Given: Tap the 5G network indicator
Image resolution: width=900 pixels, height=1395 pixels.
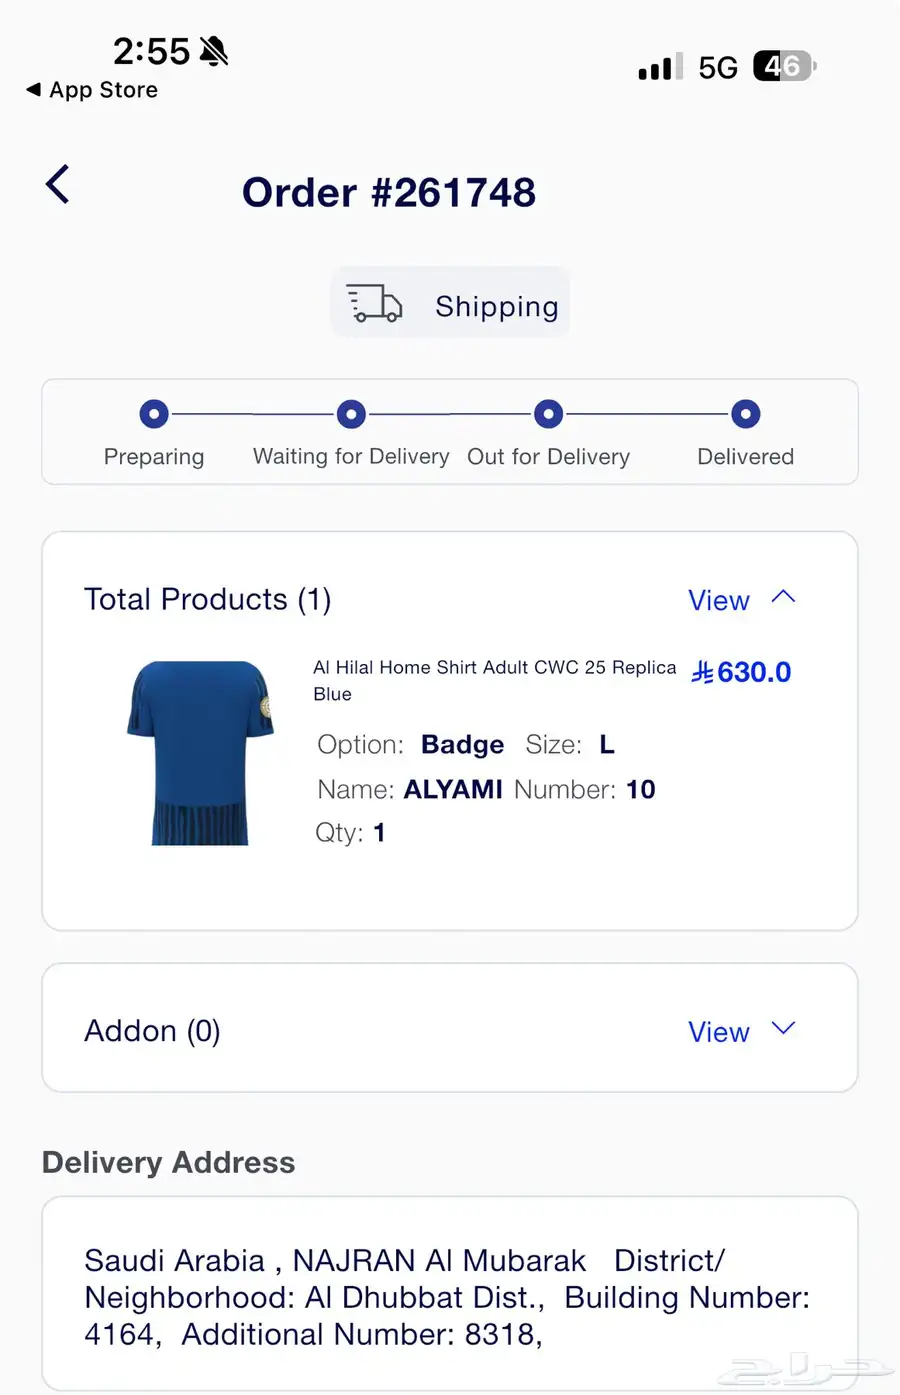Looking at the screenshot, I should pos(718,67).
